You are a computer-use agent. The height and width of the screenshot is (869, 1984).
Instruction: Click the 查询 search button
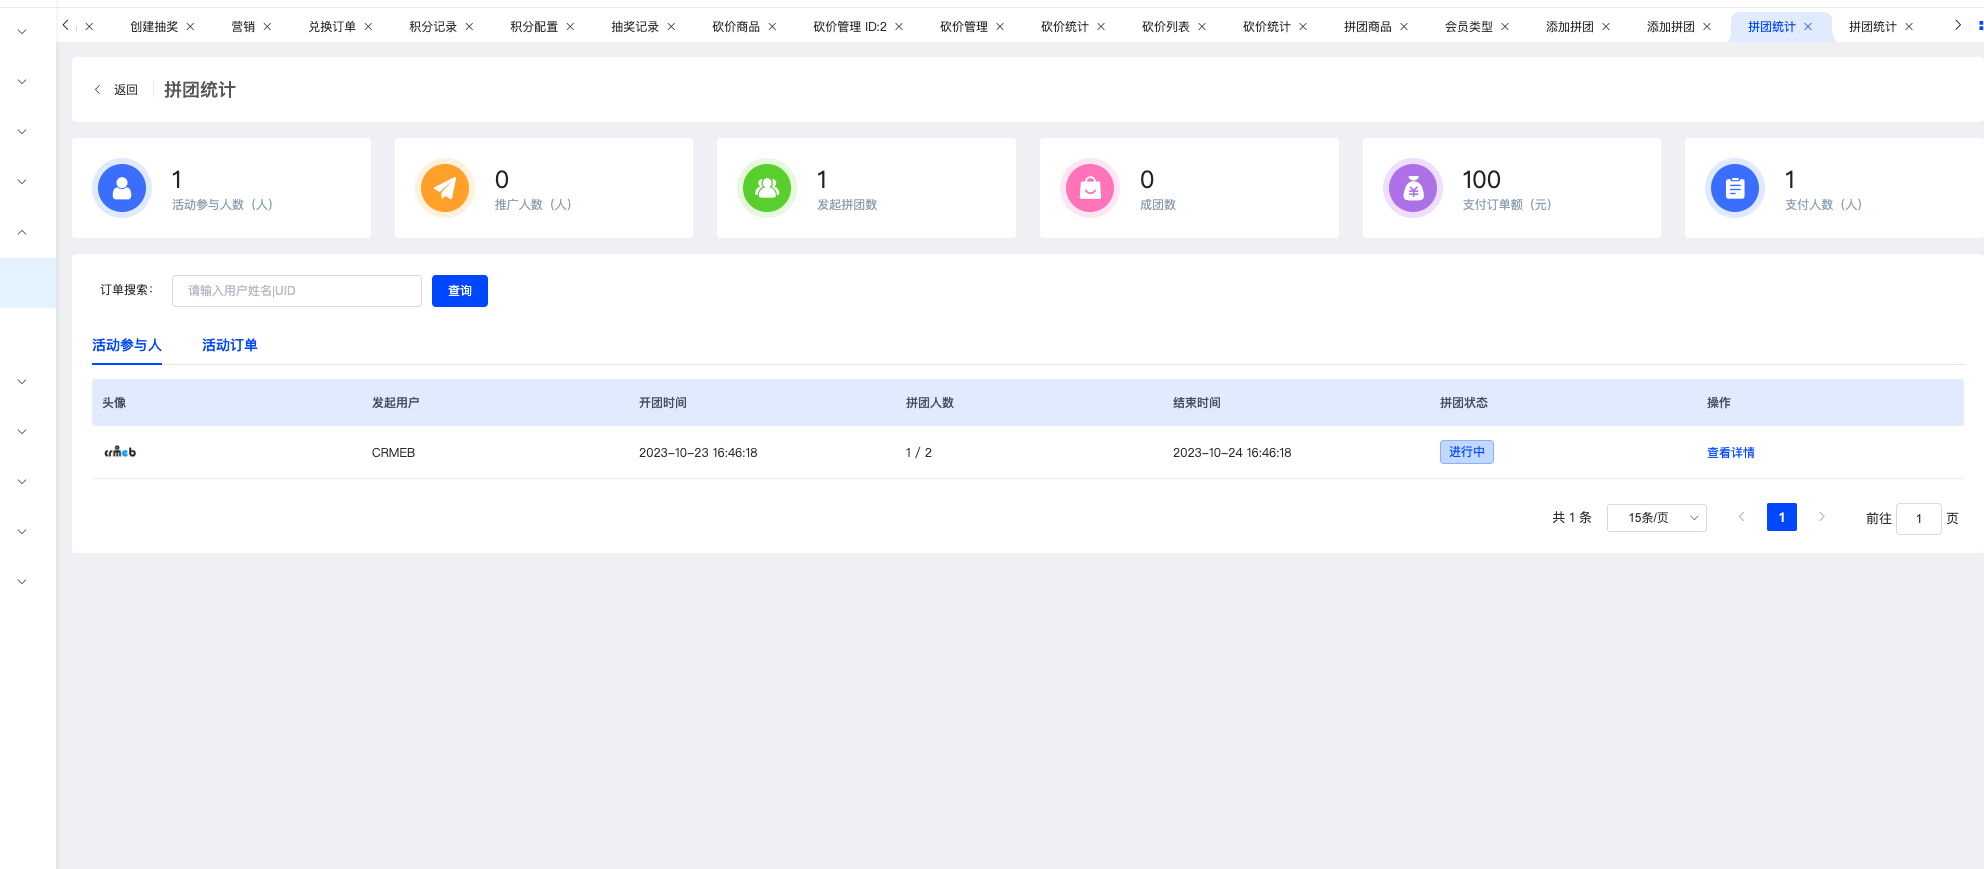460,291
